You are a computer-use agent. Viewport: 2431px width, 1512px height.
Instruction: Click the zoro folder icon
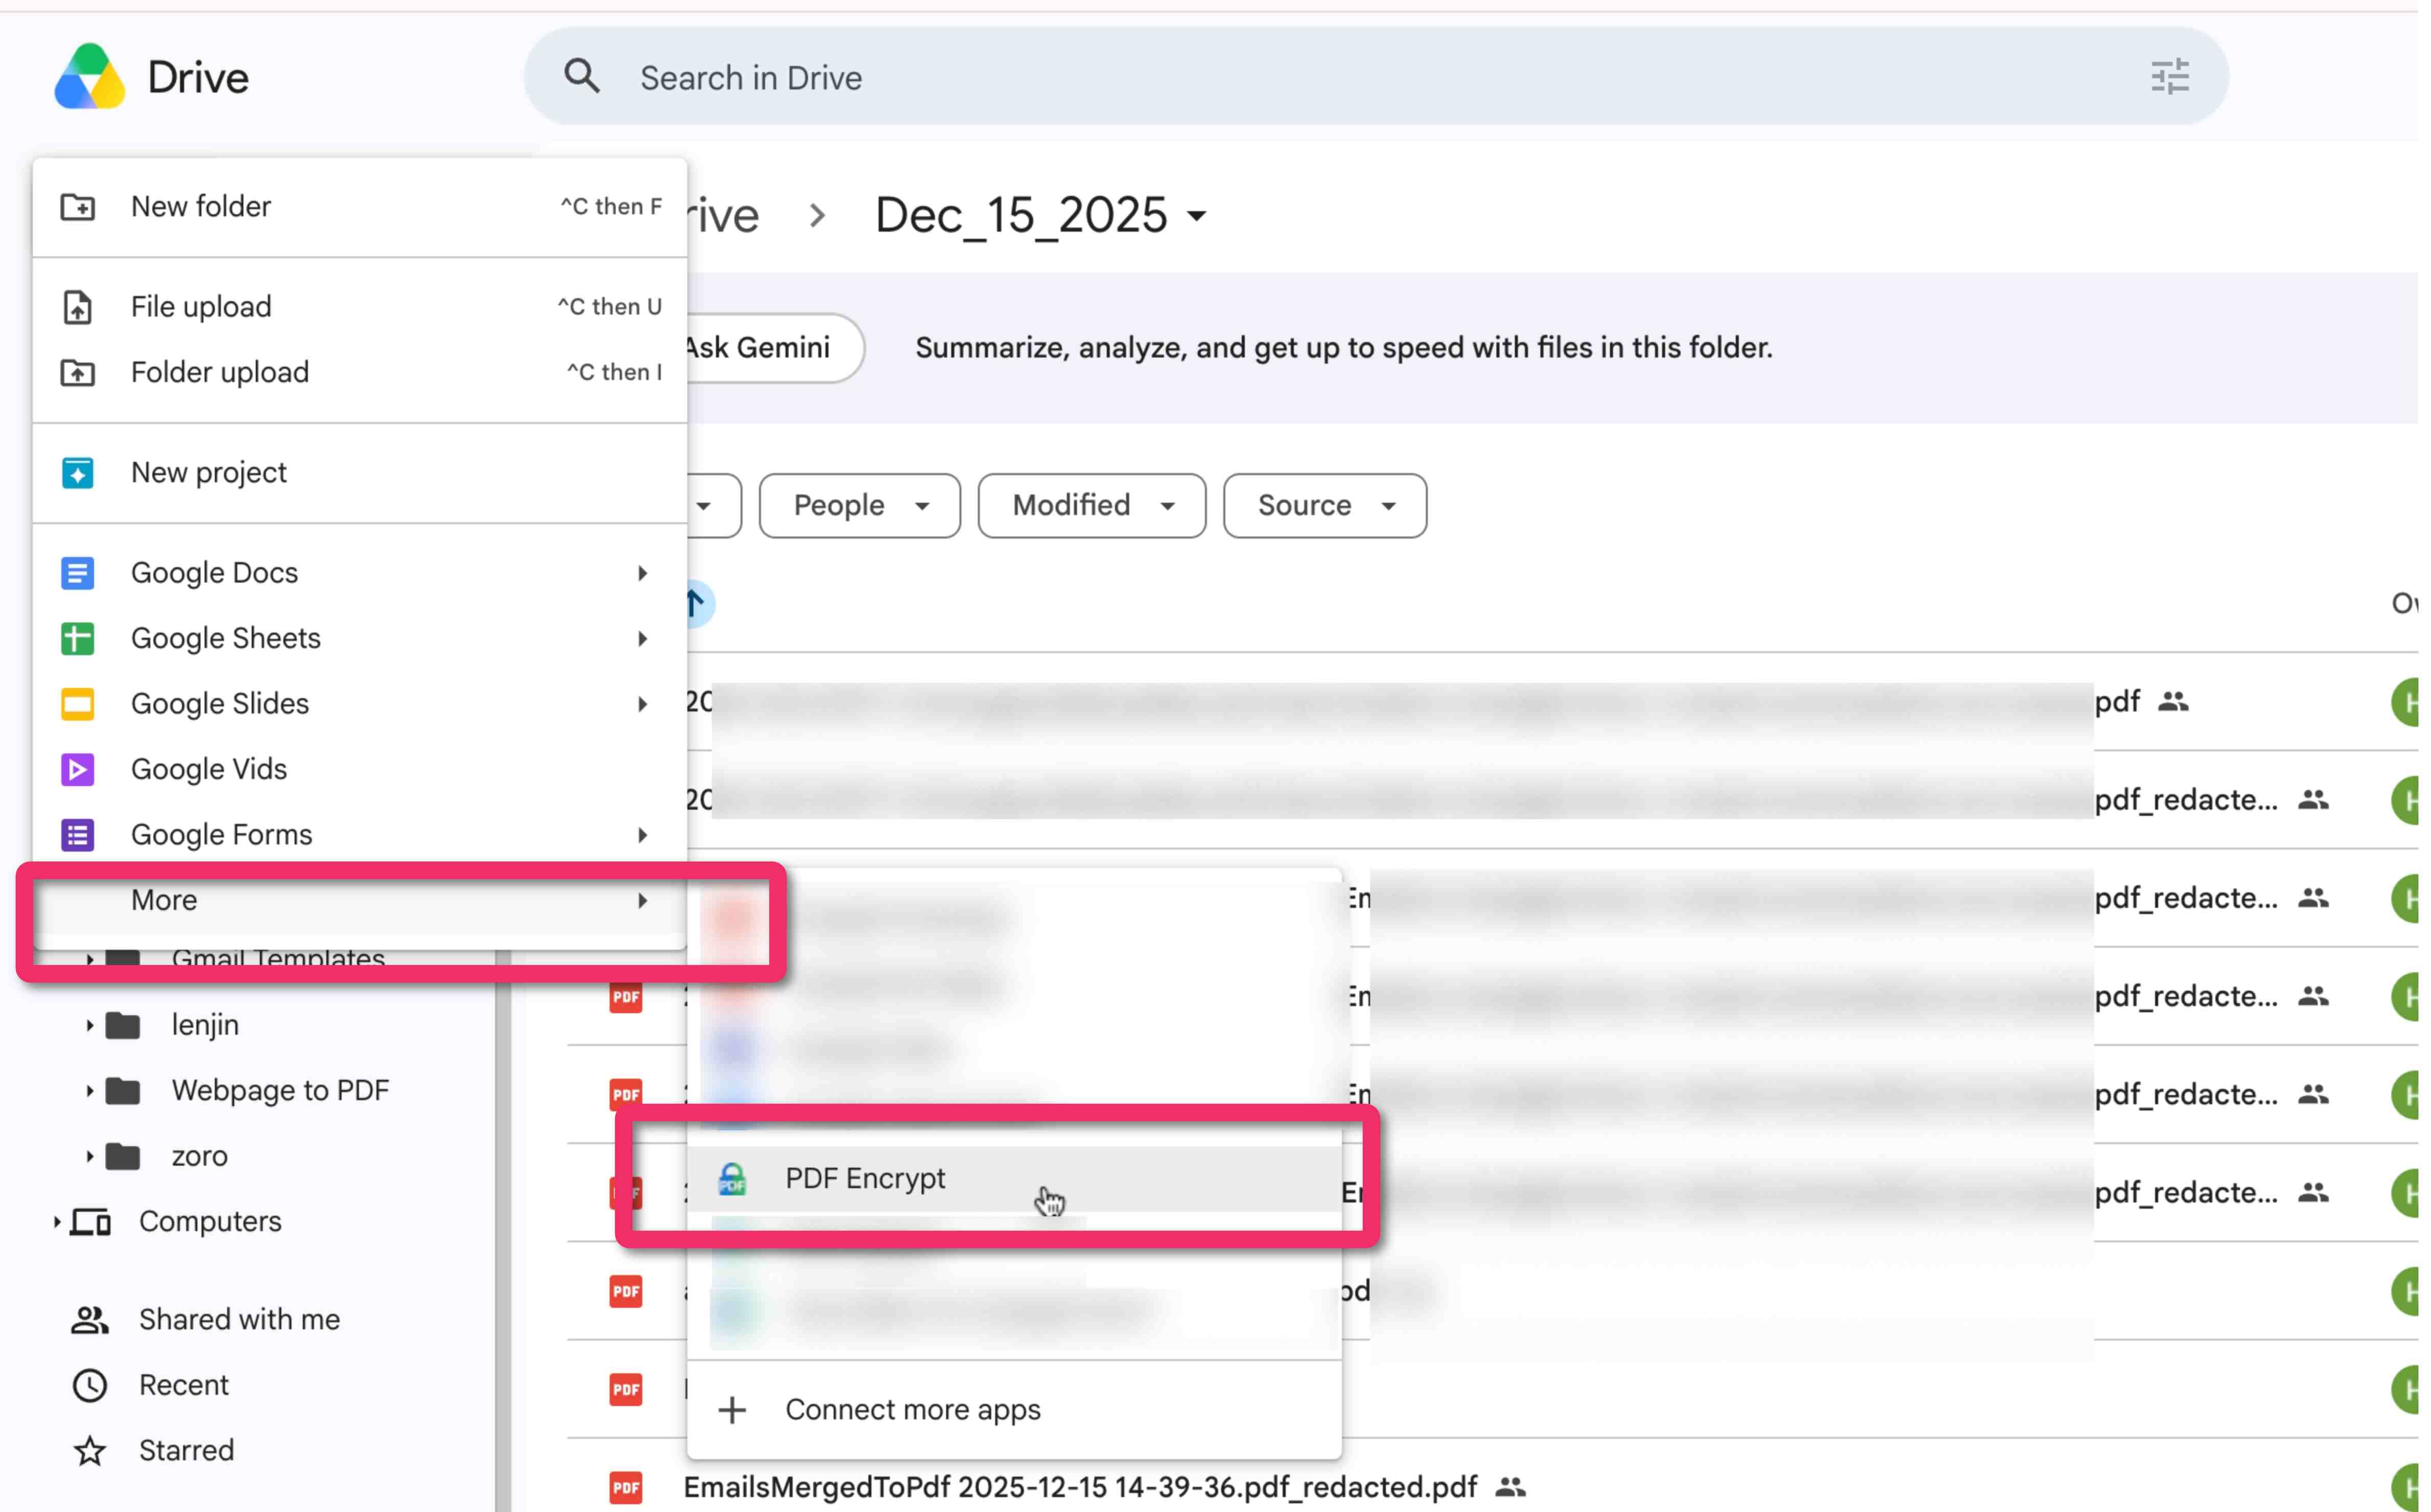pos(123,1157)
